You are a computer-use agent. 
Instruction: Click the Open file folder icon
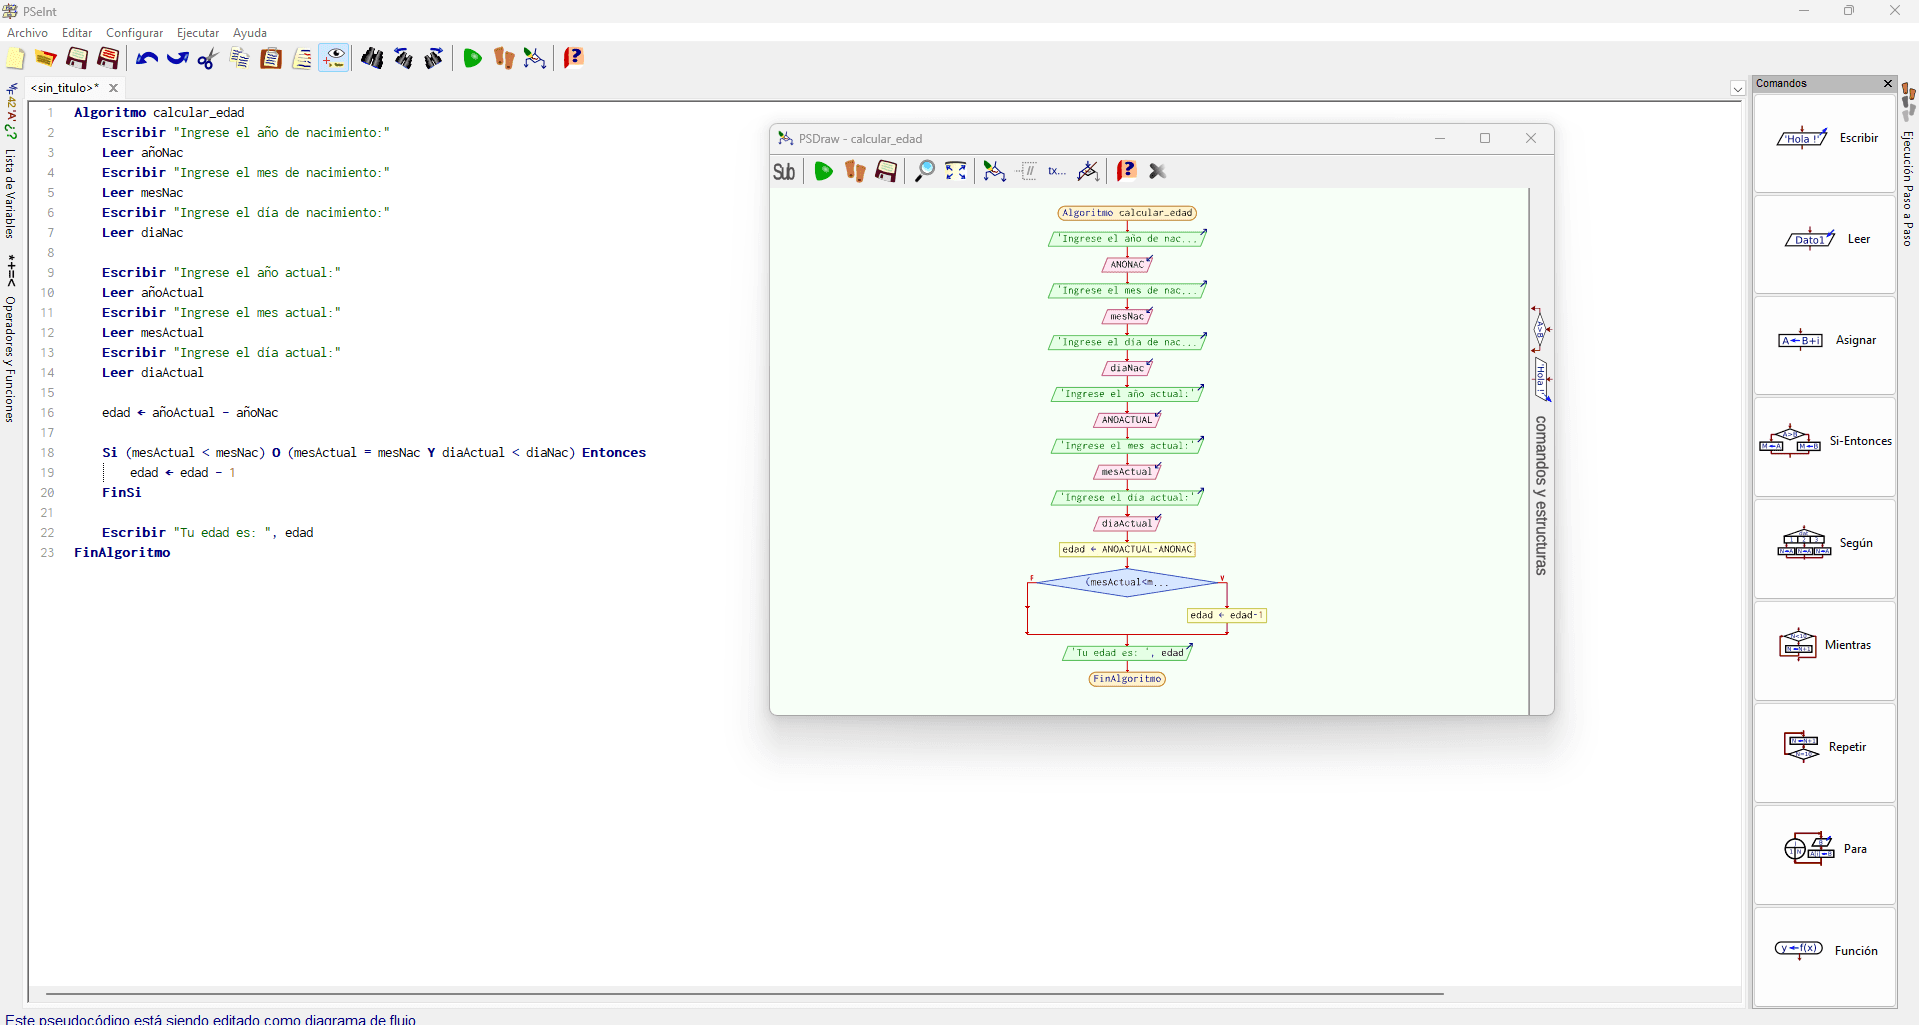pyautogui.click(x=46, y=59)
